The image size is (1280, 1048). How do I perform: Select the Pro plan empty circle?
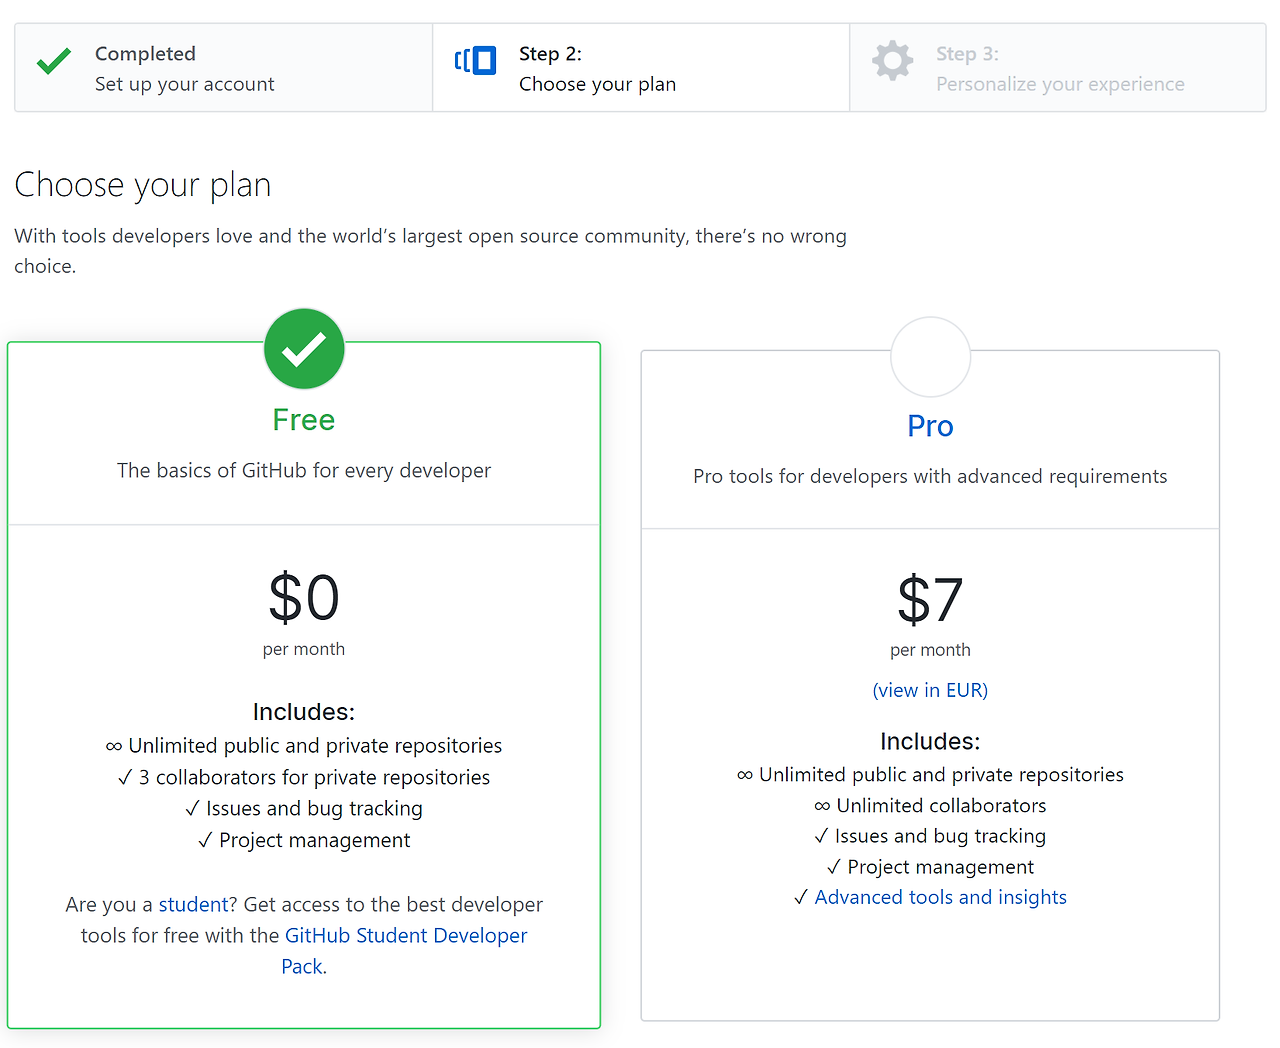pos(930,357)
